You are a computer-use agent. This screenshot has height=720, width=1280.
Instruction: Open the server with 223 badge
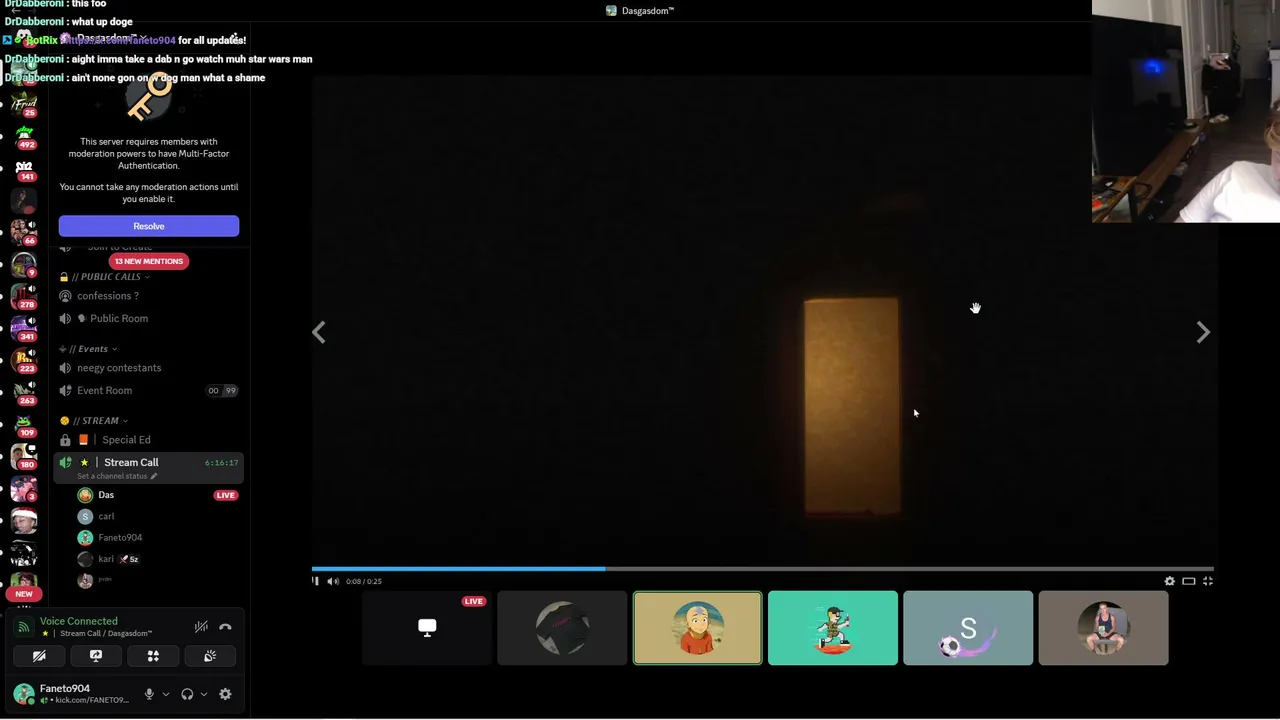(24, 360)
